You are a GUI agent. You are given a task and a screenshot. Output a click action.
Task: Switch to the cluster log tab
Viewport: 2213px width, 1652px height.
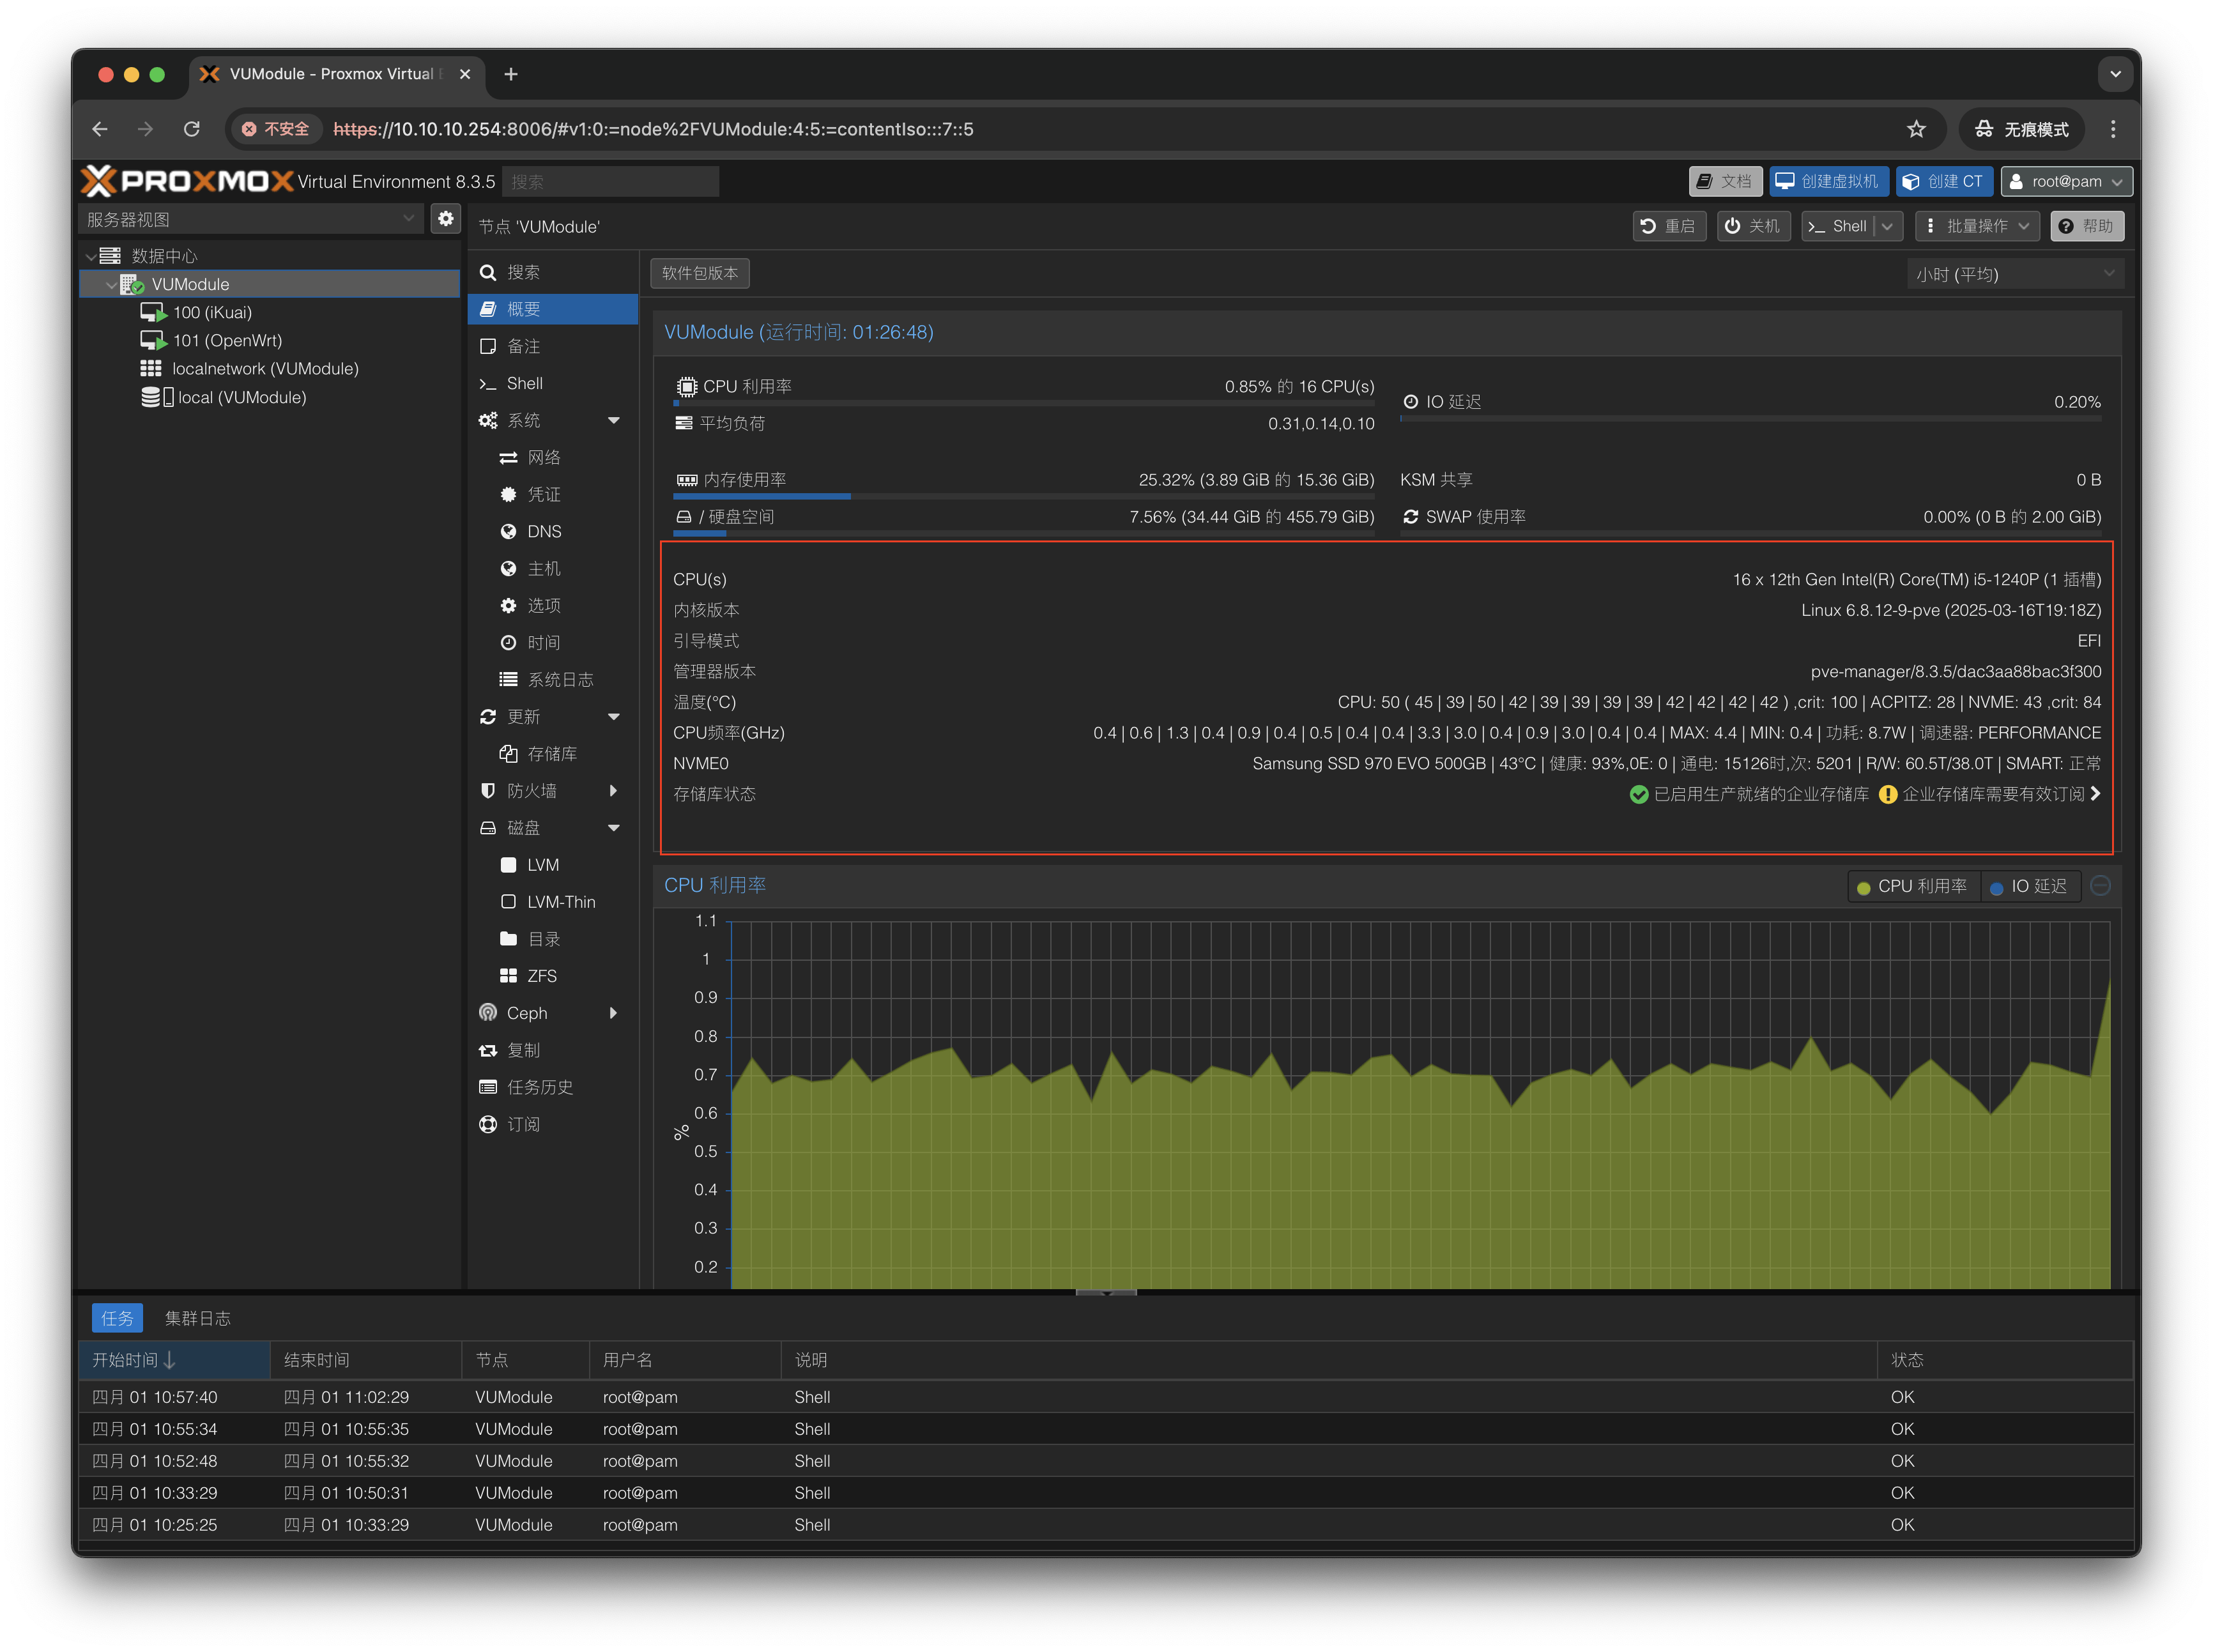pyautogui.click(x=197, y=1318)
